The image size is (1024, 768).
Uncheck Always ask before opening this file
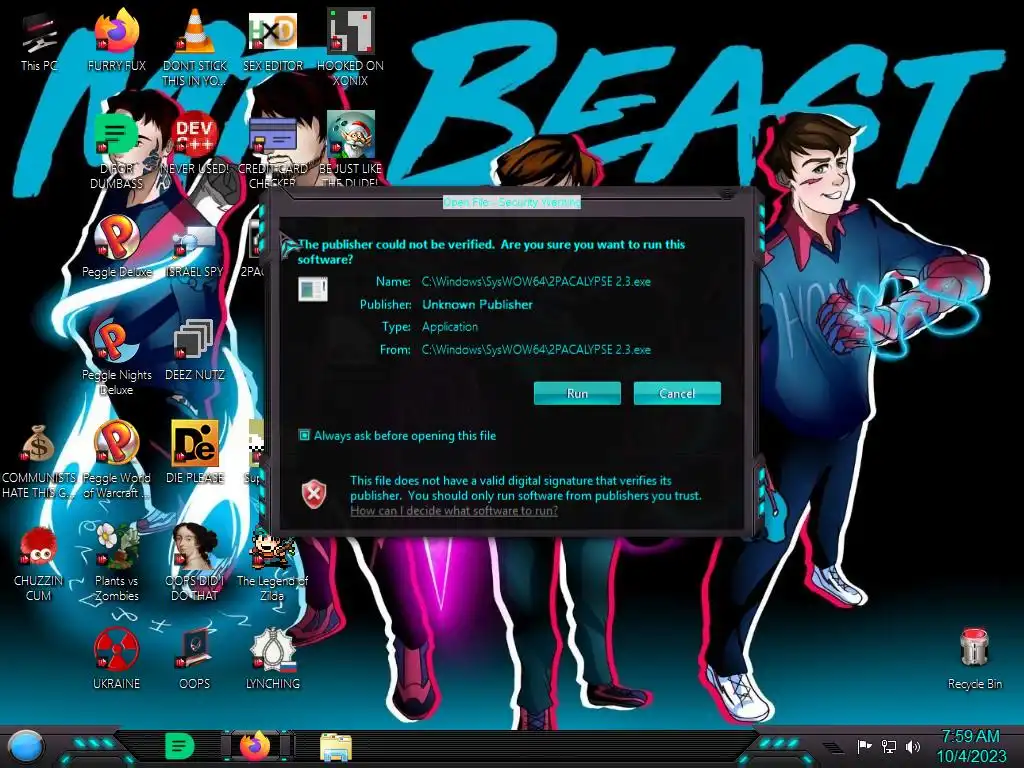point(304,435)
